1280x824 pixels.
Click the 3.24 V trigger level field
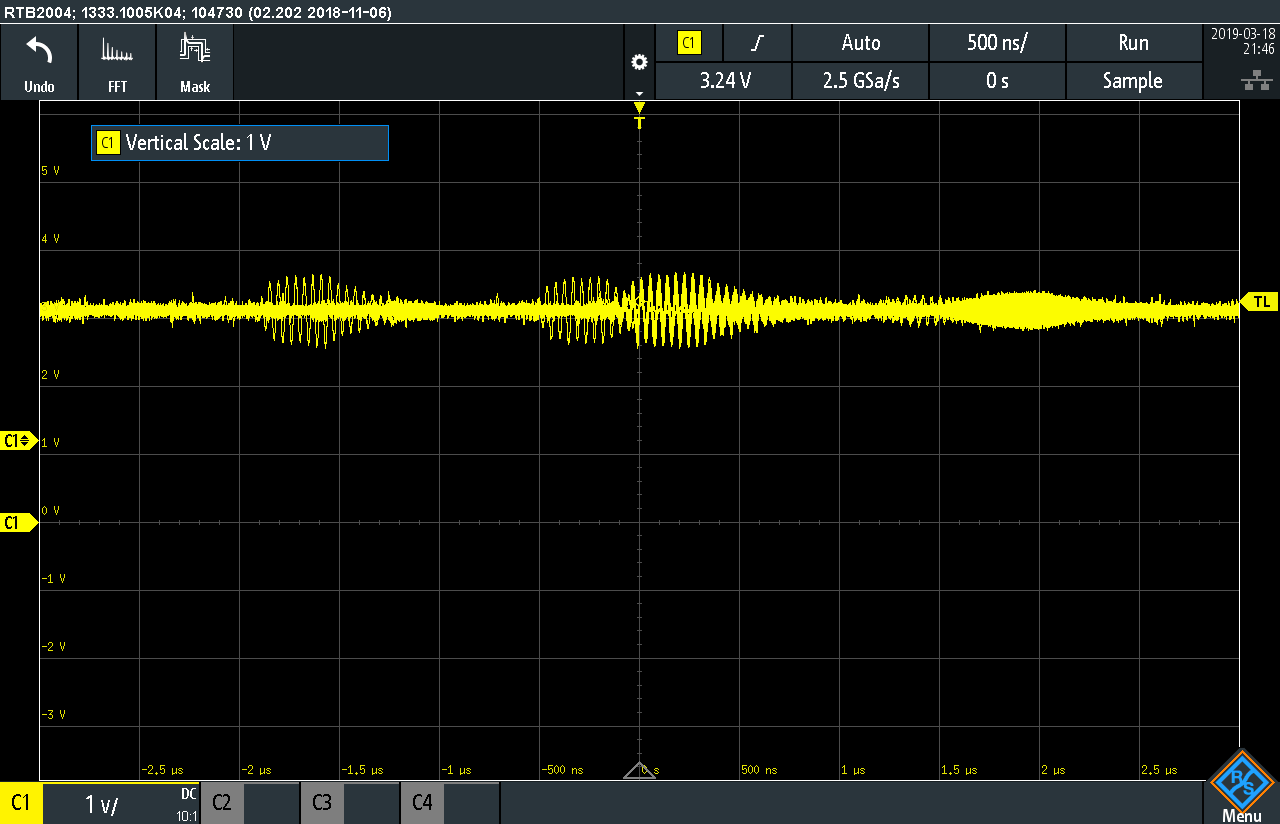(x=725, y=81)
